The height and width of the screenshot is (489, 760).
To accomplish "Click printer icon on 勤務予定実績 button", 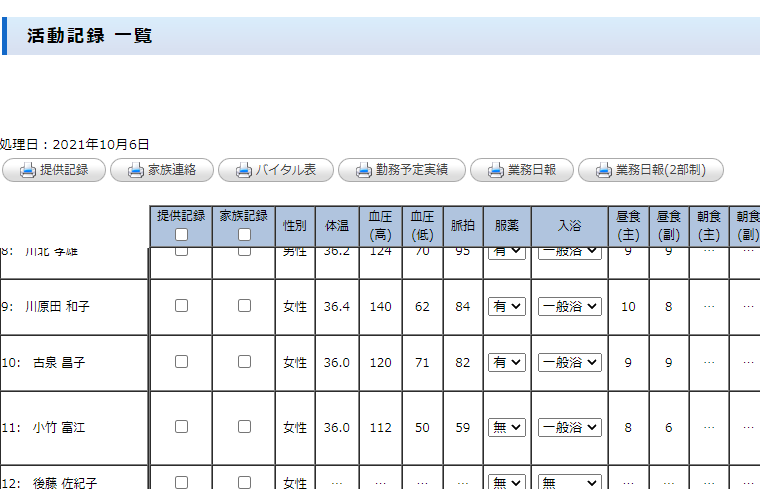I will [363, 170].
